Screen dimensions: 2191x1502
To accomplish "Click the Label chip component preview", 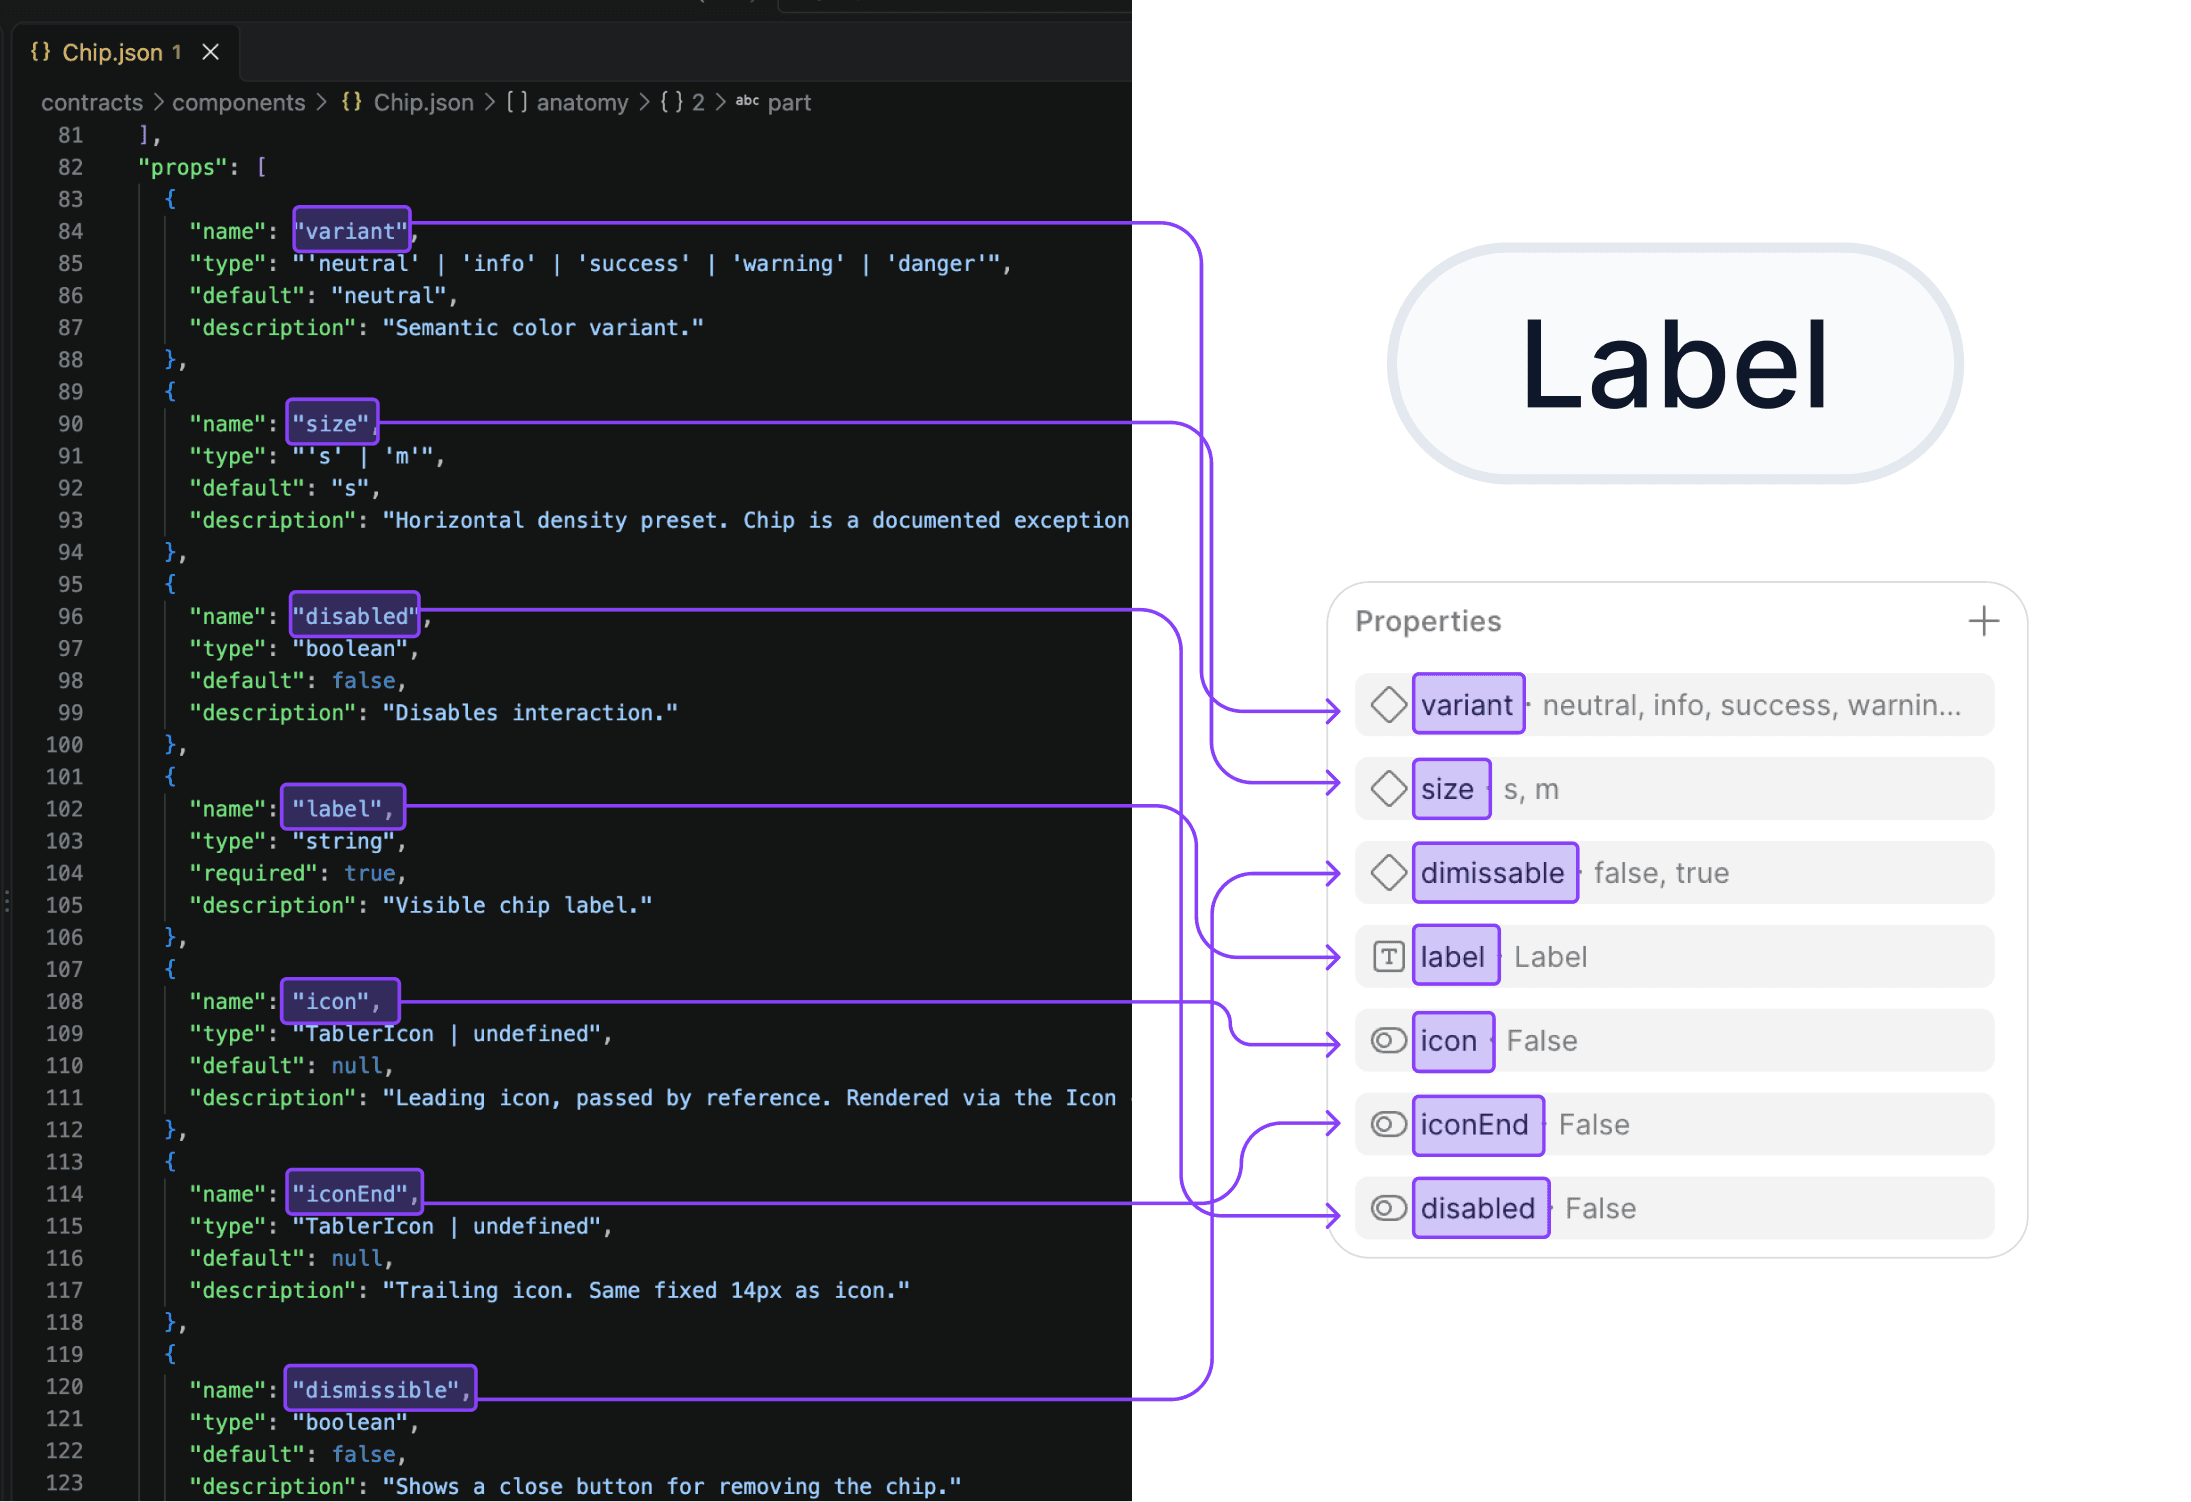I will [1674, 364].
